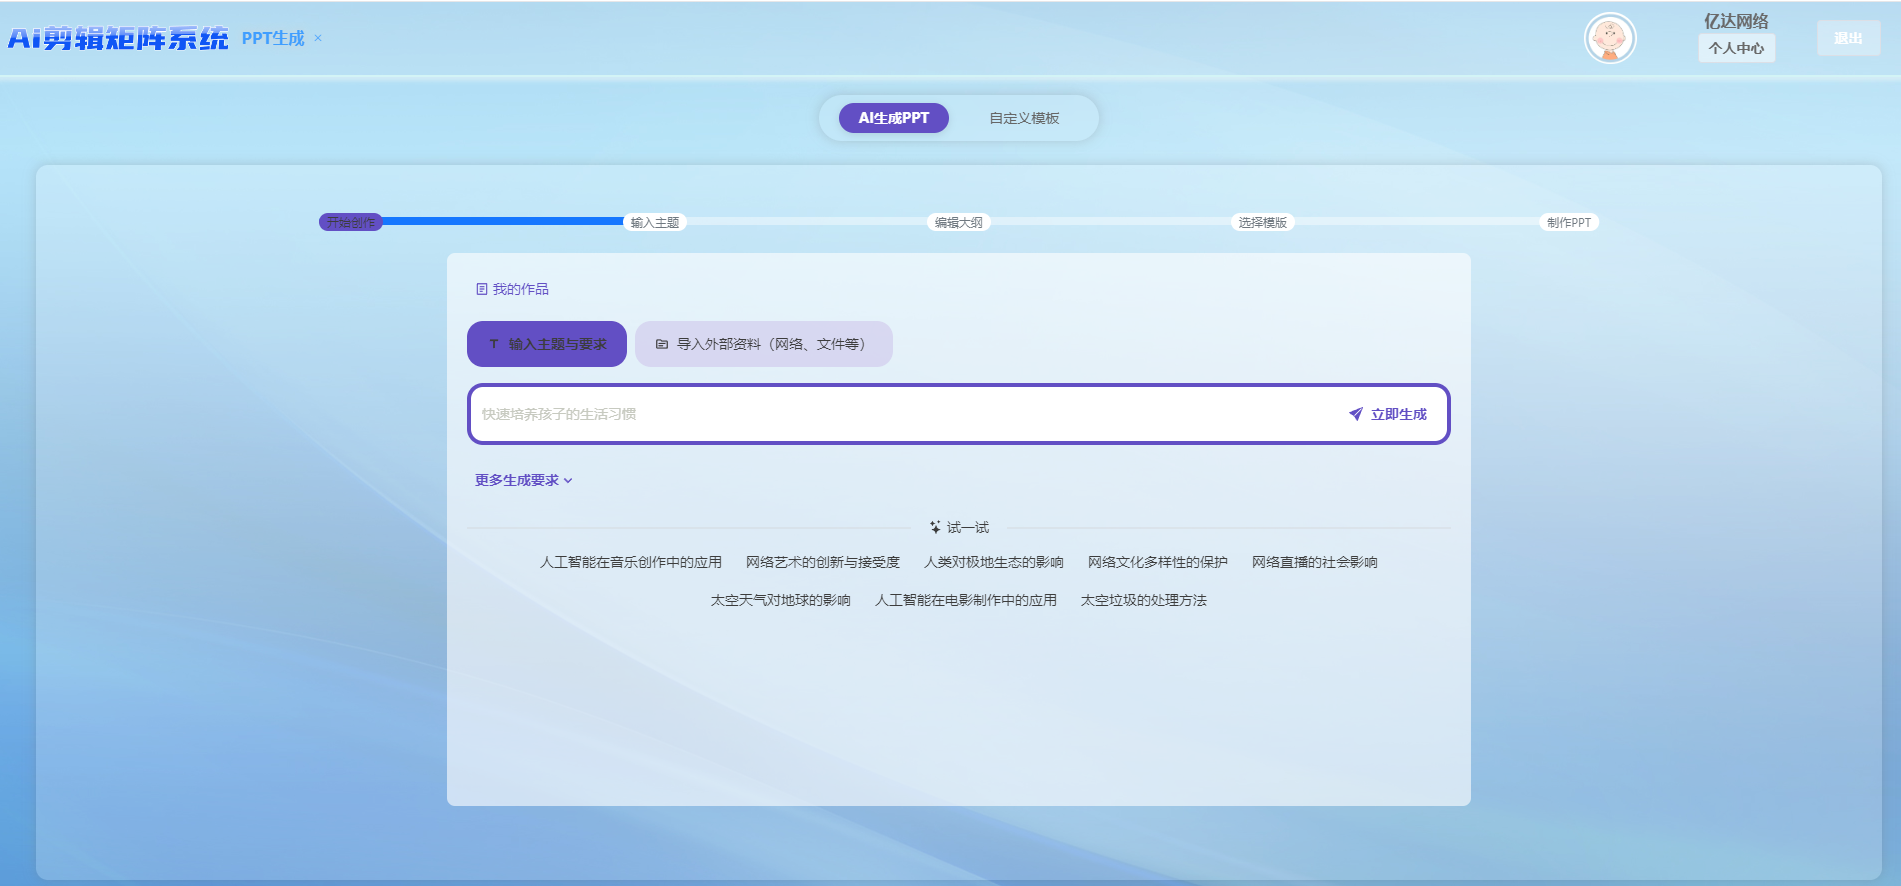1901x886 pixels.
Task: Pick the 太空垃圾的处理方法 suggestion
Action: click(x=1143, y=600)
